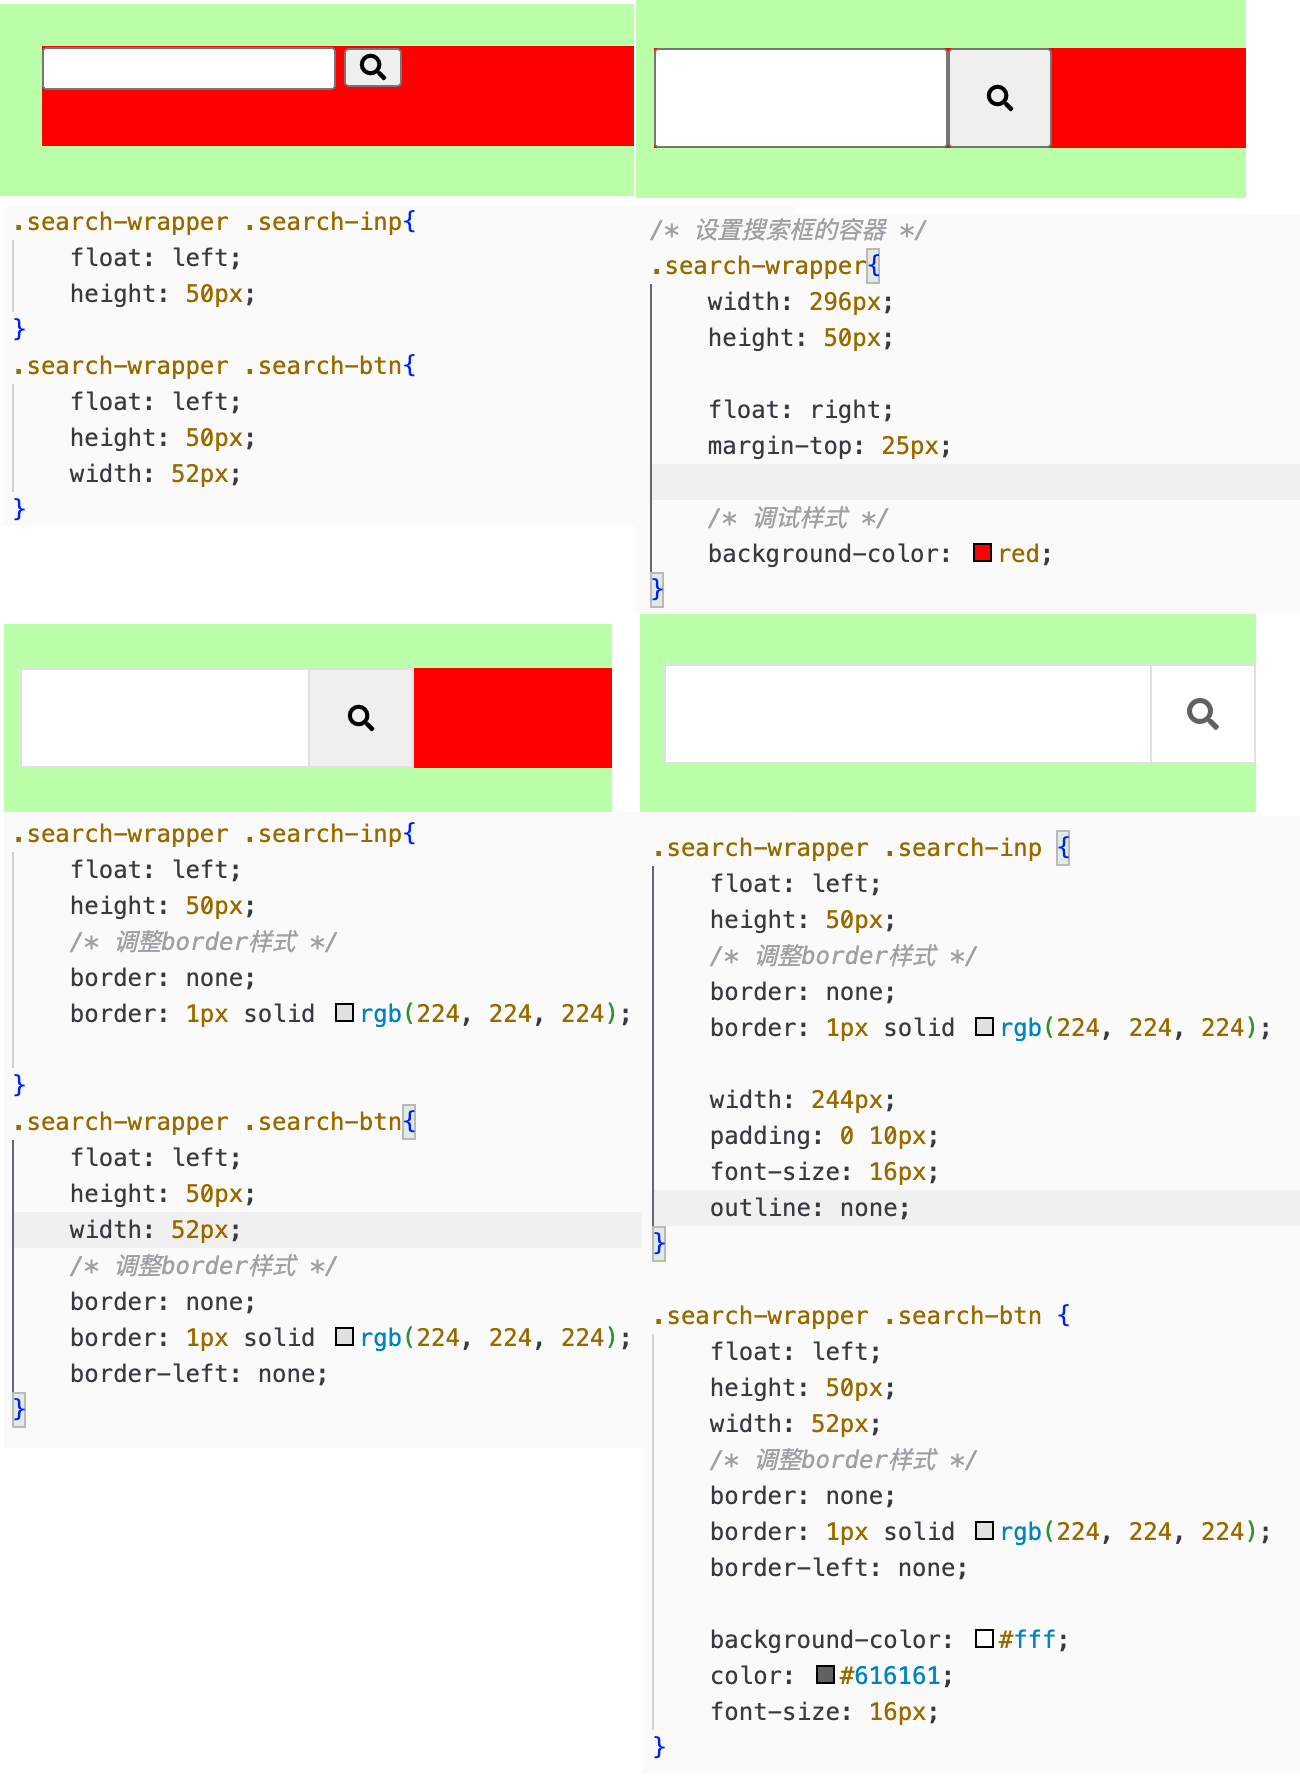Focus the small search input in top-left demo
Image resolution: width=1300 pixels, height=1782 pixels.
[189, 68]
